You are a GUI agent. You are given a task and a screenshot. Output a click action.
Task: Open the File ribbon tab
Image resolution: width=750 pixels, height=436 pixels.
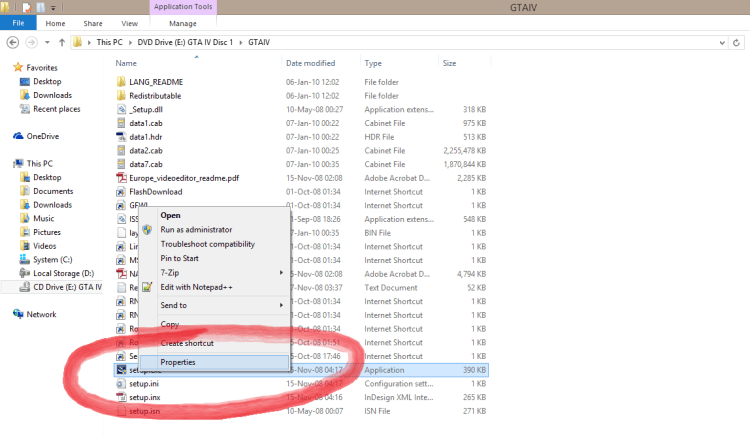pyautogui.click(x=18, y=23)
